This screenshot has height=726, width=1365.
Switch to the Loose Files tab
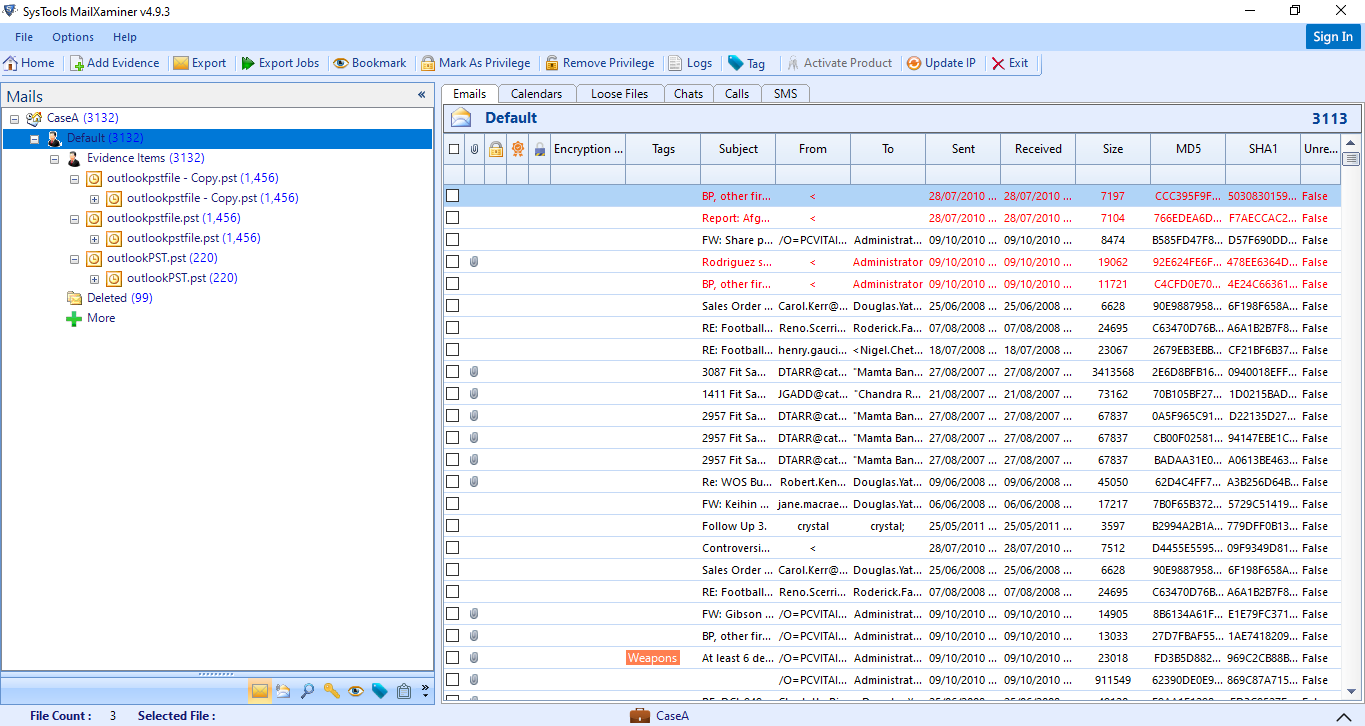(619, 94)
